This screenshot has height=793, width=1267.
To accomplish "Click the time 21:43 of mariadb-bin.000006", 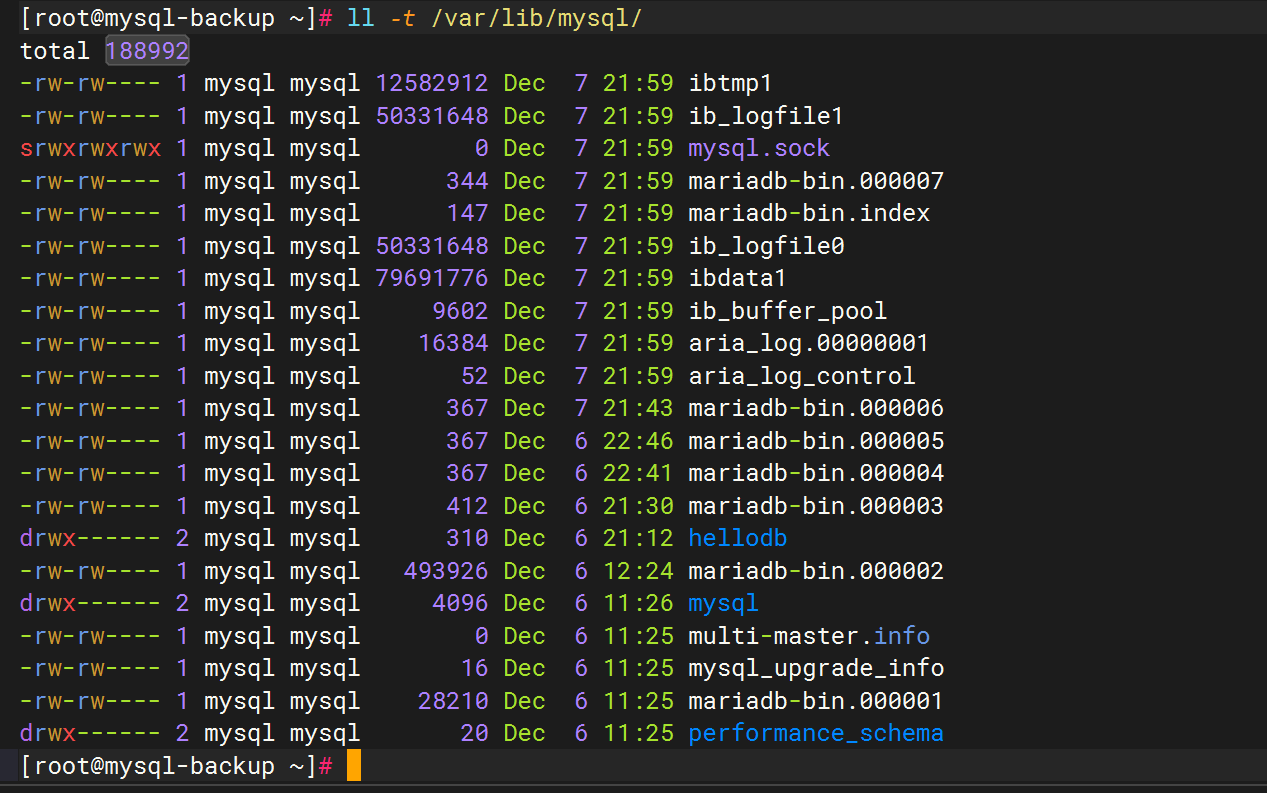I will [638, 409].
